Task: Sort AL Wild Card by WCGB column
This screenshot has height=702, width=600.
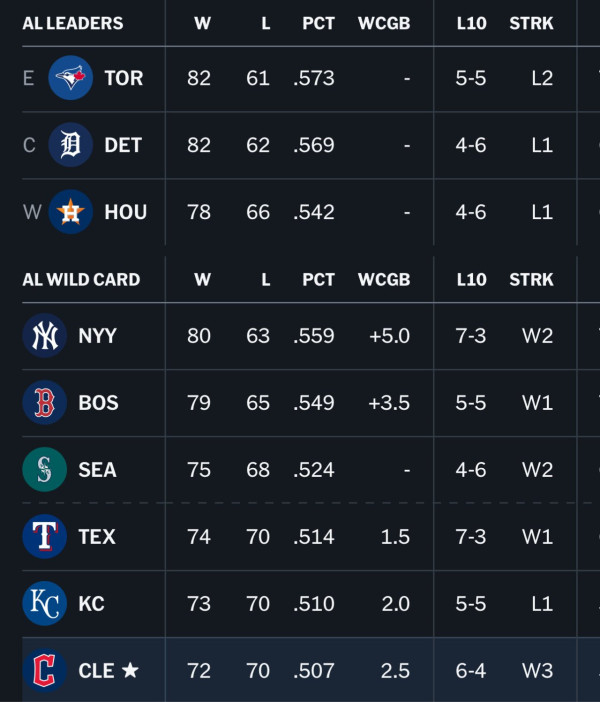Action: 384,280
